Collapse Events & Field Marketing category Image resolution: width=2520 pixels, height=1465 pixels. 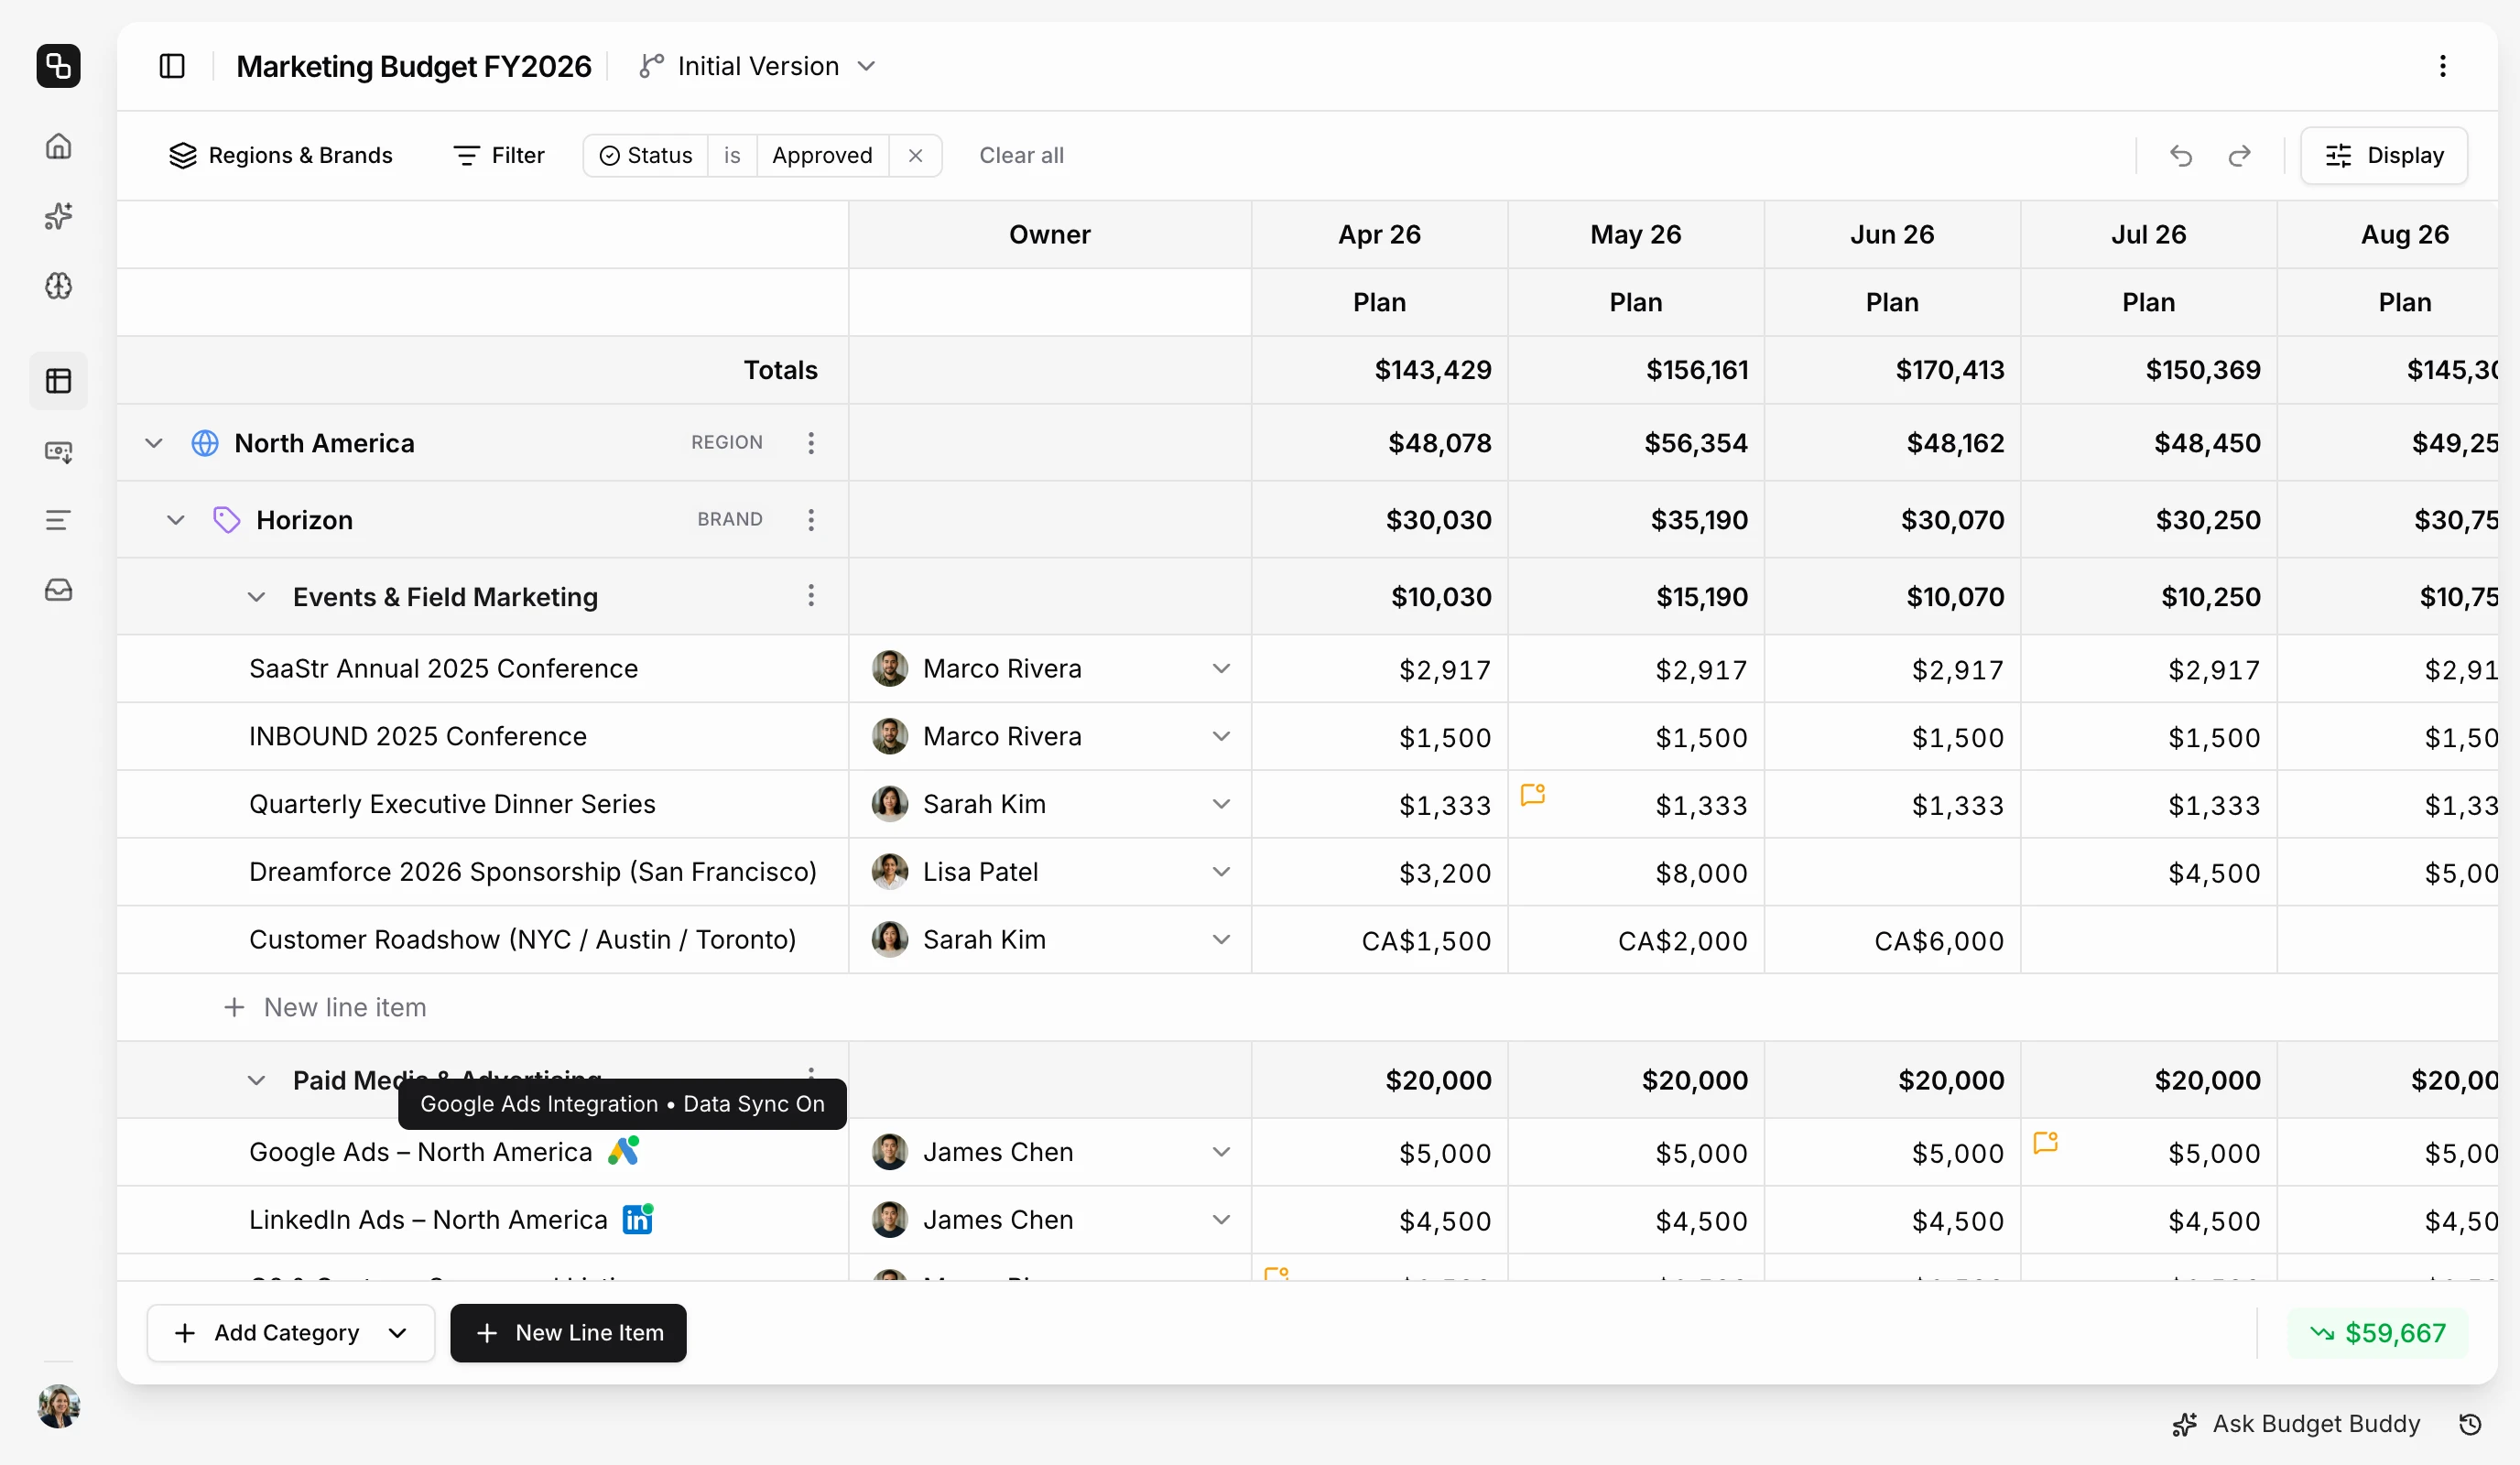point(256,597)
